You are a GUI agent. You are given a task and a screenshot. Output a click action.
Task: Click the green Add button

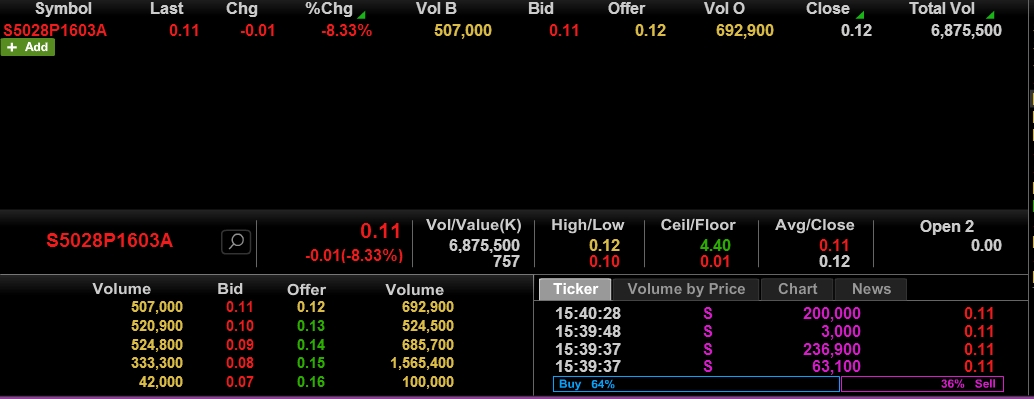28,47
